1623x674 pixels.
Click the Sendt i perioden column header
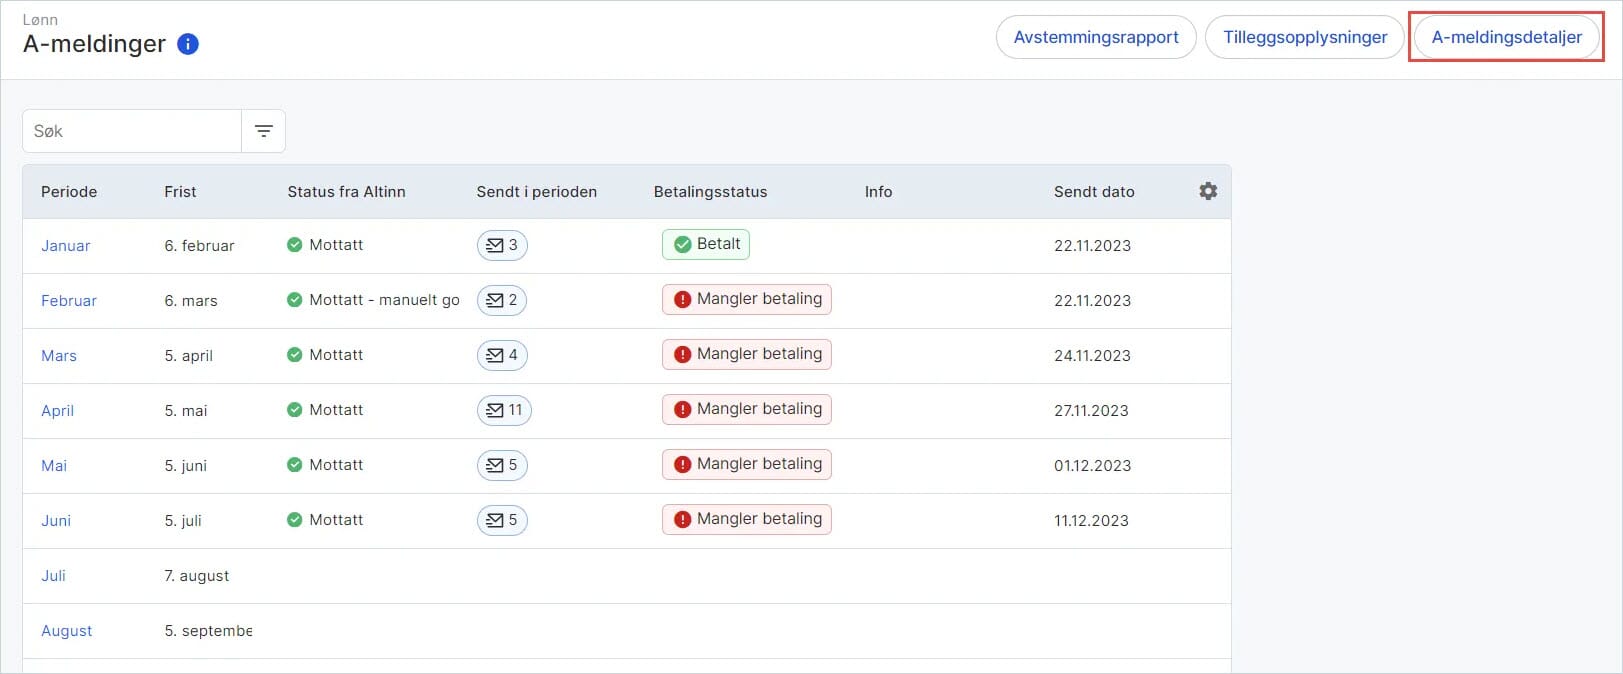point(536,192)
